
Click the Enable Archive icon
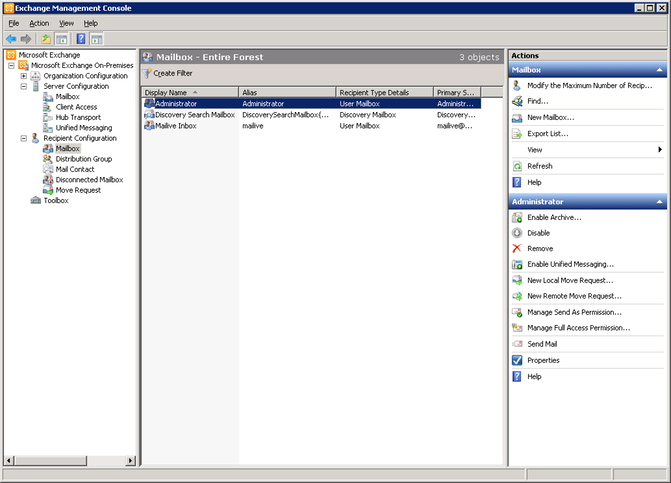[517, 218]
